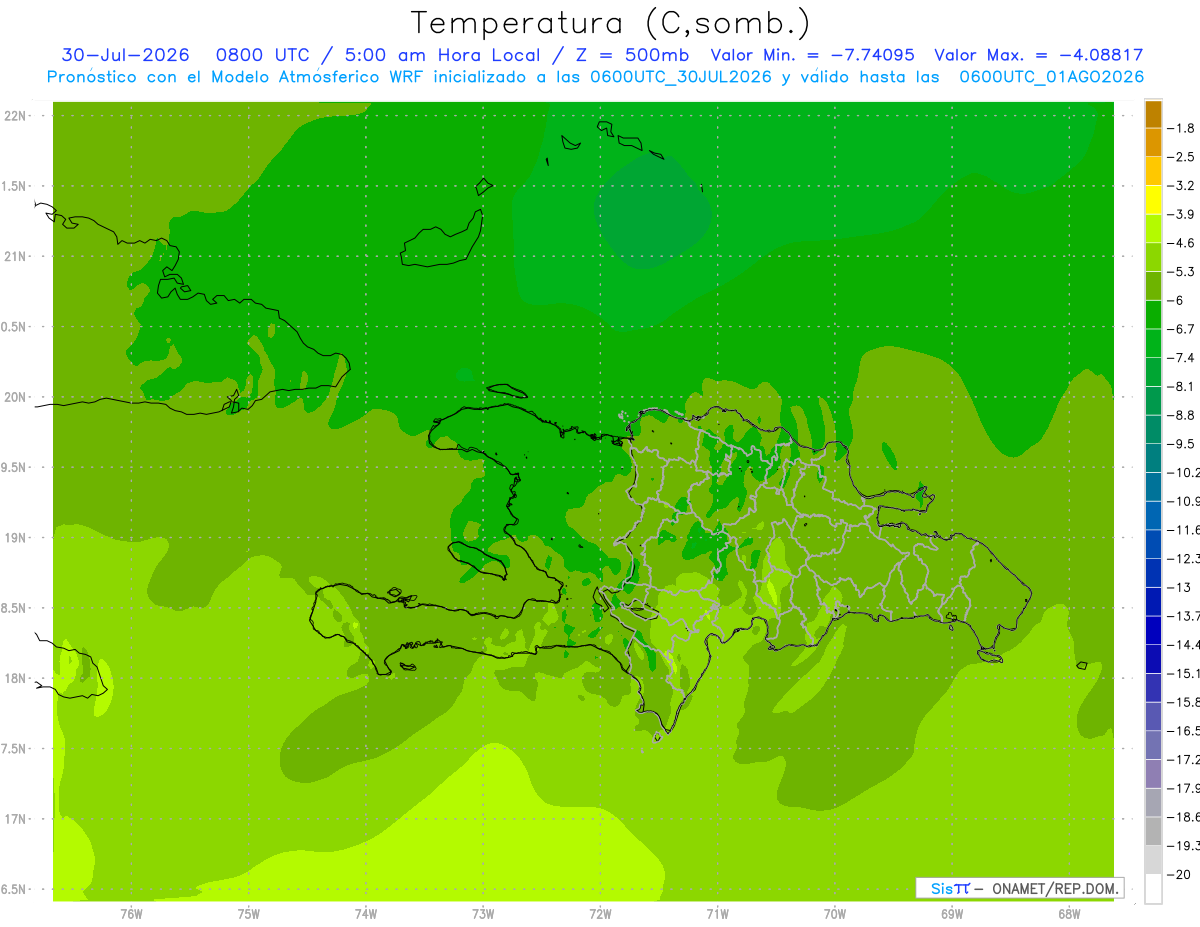Select the '75W' longitude label
The width and height of the screenshot is (1200, 927).
[x=249, y=914]
